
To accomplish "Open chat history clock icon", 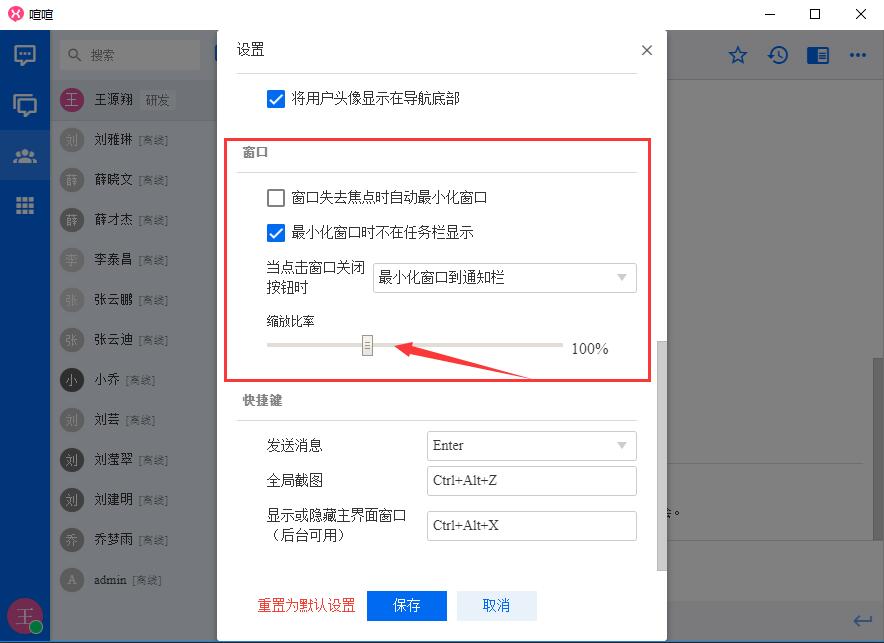I will pos(778,55).
